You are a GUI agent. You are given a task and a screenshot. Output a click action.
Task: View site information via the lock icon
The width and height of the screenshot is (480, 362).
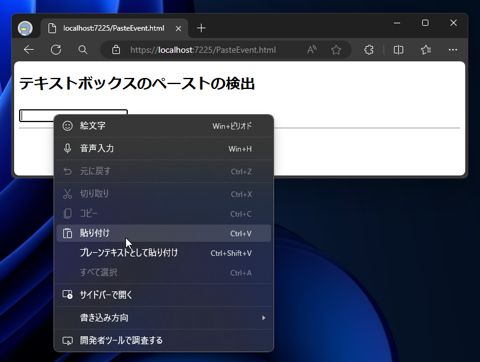click(x=116, y=50)
